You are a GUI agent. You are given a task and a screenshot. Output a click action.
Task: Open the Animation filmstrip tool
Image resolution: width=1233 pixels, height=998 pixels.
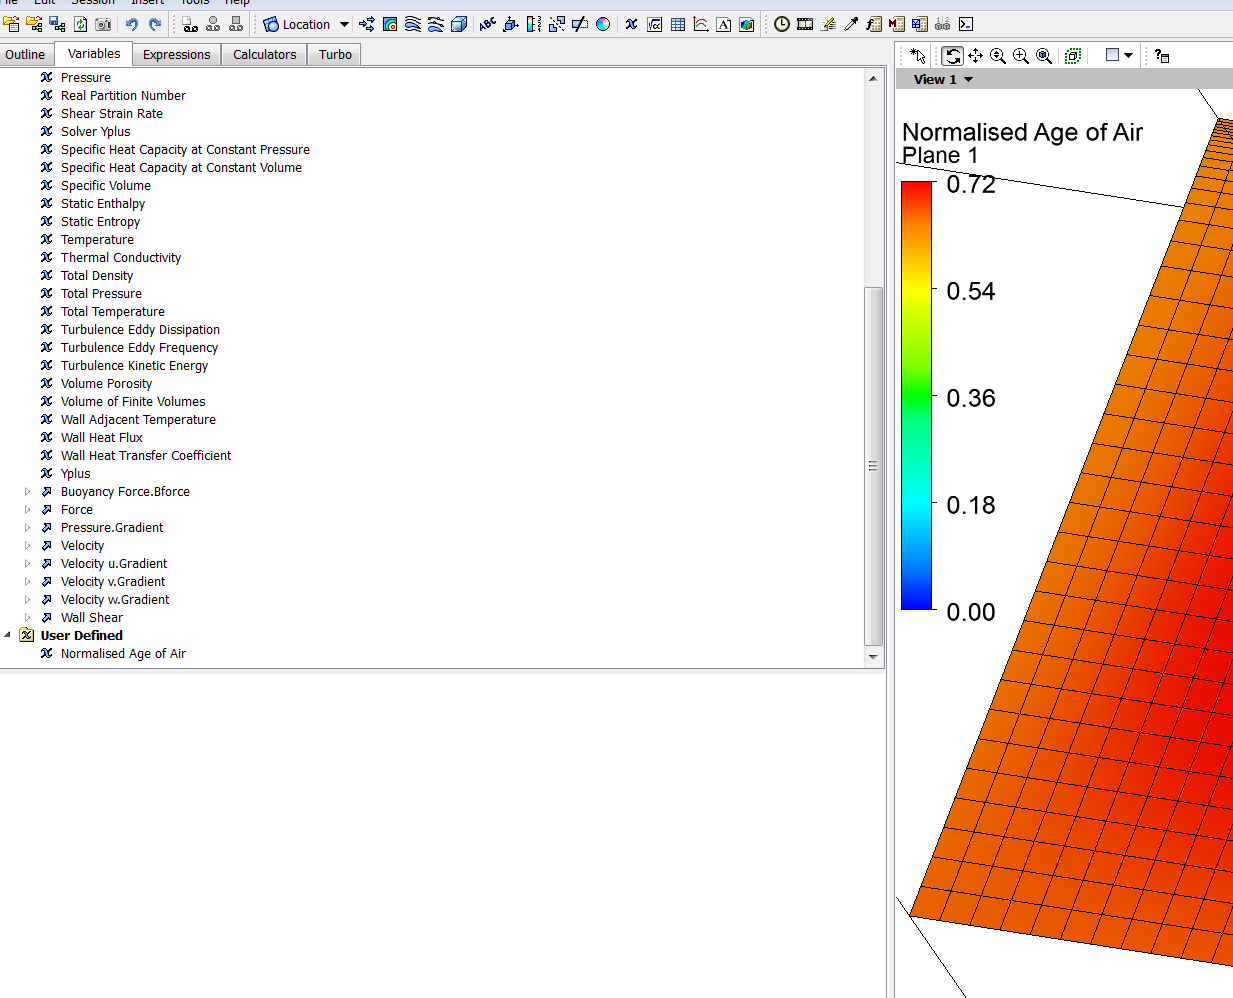[x=805, y=24]
